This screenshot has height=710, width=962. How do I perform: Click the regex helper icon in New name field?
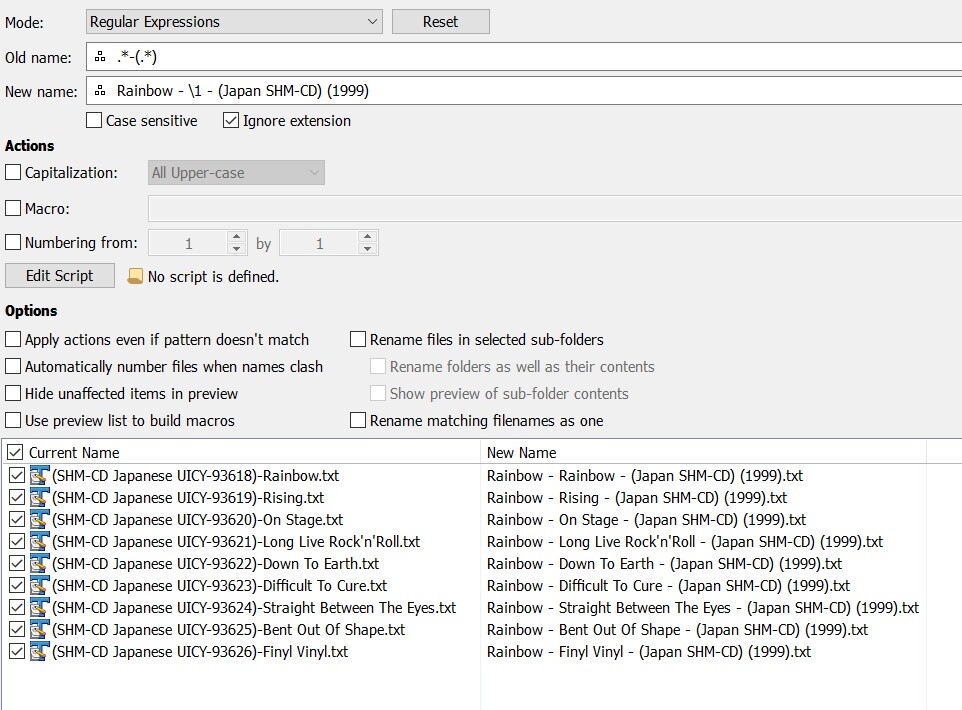pyautogui.click(x=100, y=91)
